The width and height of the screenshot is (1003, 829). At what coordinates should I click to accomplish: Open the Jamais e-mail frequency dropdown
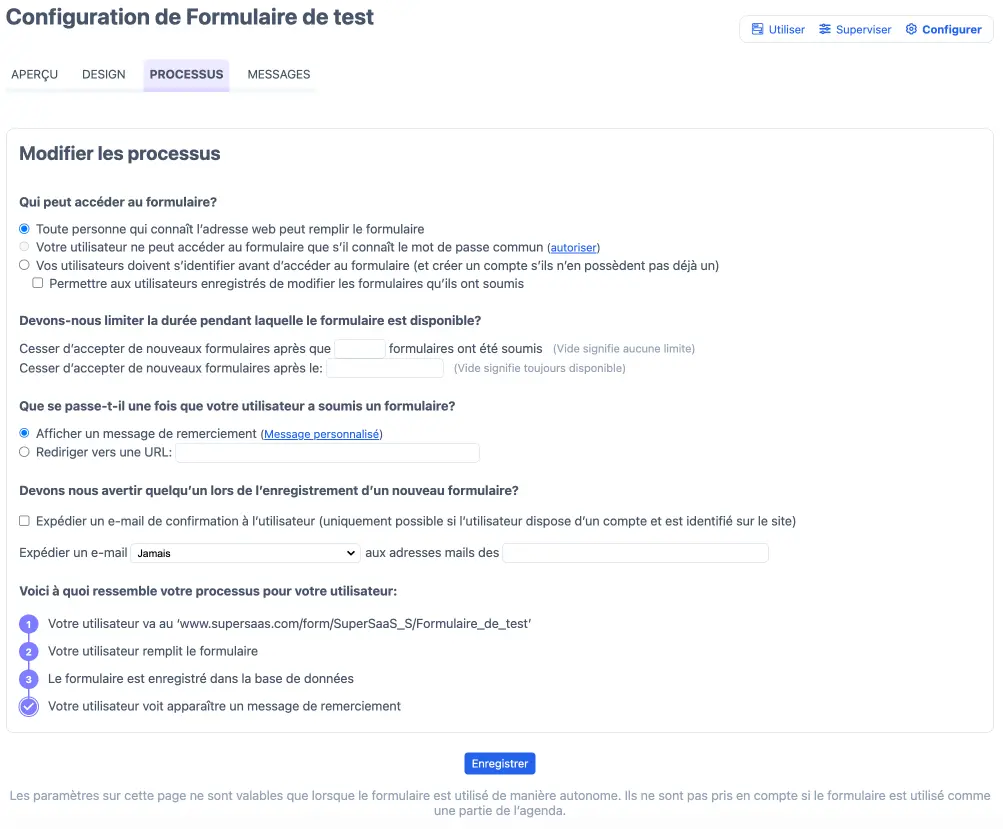pos(245,553)
